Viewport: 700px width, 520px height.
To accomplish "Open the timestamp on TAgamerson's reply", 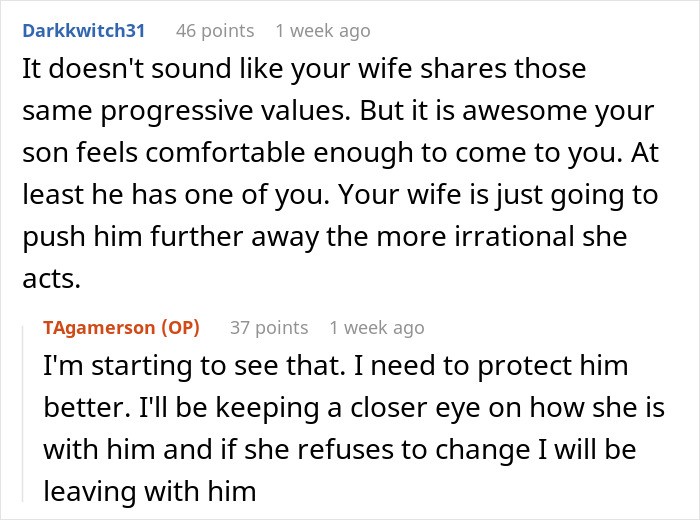I will point(377,328).
